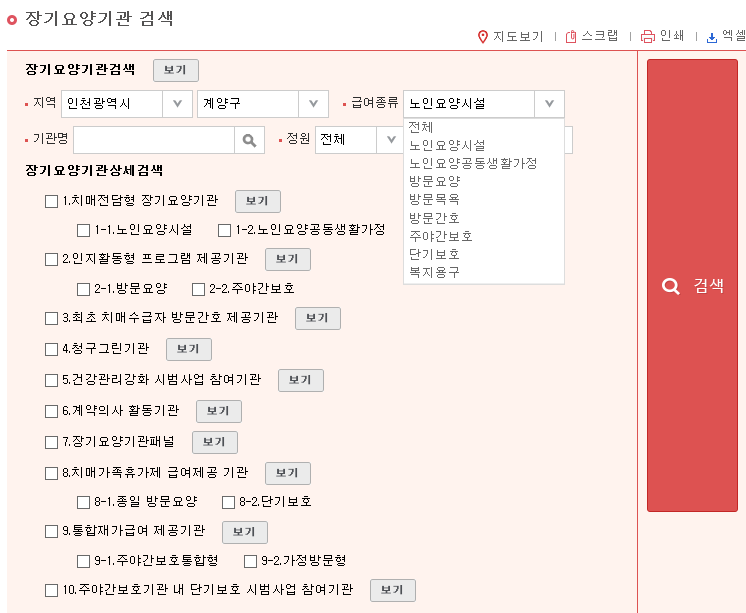Click 보기 for 5.건강관리강화 시범사업
Image resolution: width=746 pixels, height=613 pixels.
(301, 380)
